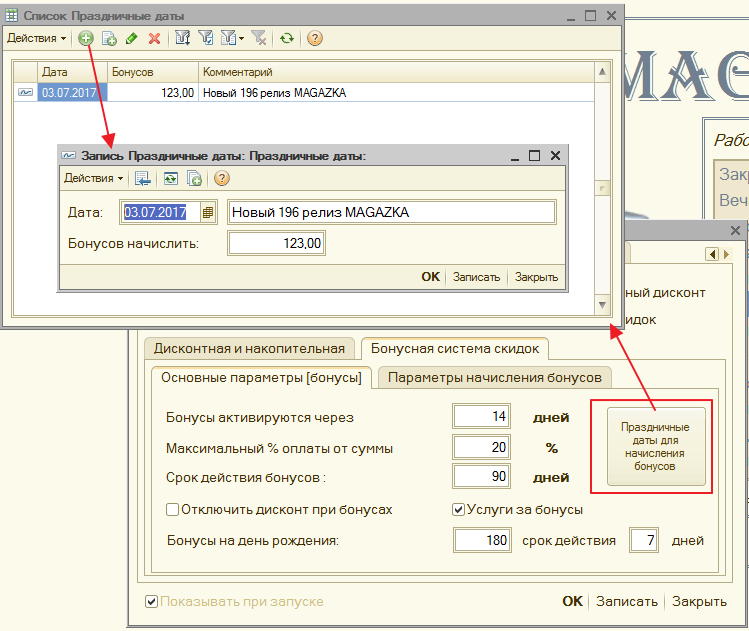The height and width of the screenshot is (631, 749).
Task: Sort by the Дата column header
Action: pos(72,72)
